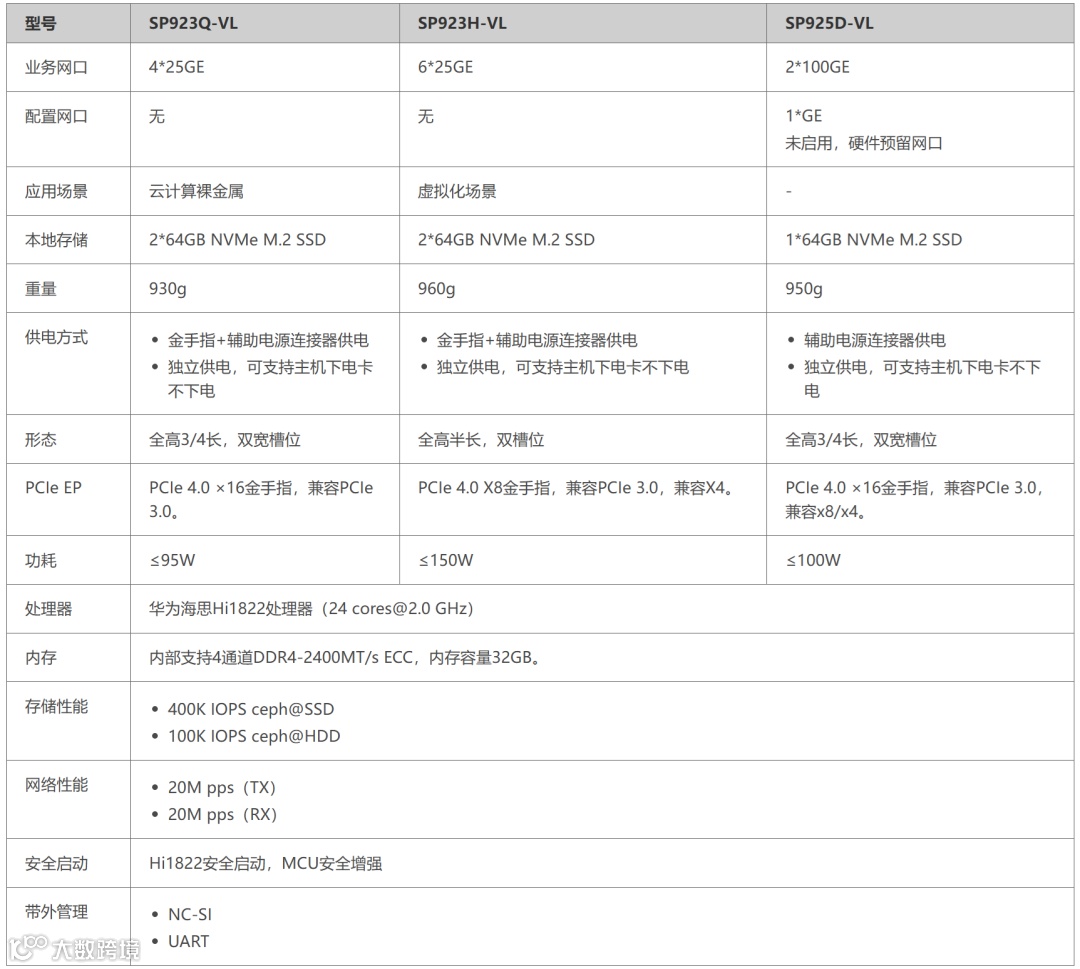Select the 配置网口 row label
The height and width of the screenshot is (969, 1080).
(x=56, y=116)
